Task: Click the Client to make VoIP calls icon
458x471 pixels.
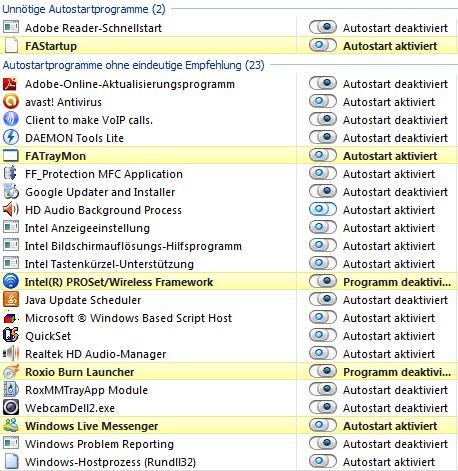Action: point(11,120)
